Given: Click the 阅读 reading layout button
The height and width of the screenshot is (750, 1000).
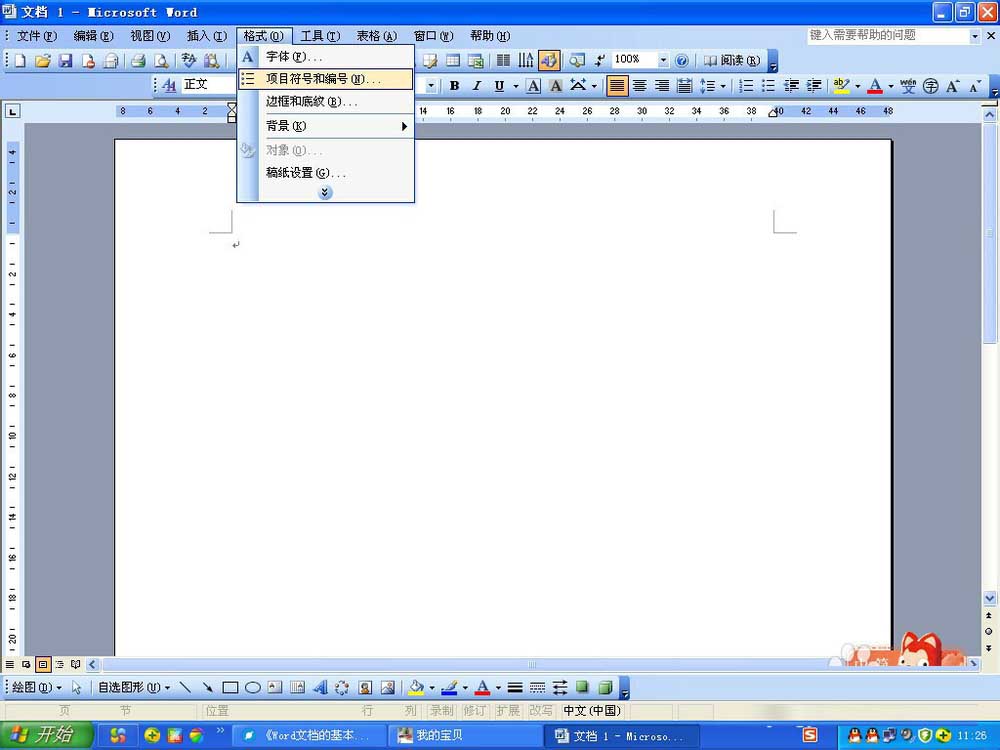Looking at the screenshot, I should click(x=732, y=61).
